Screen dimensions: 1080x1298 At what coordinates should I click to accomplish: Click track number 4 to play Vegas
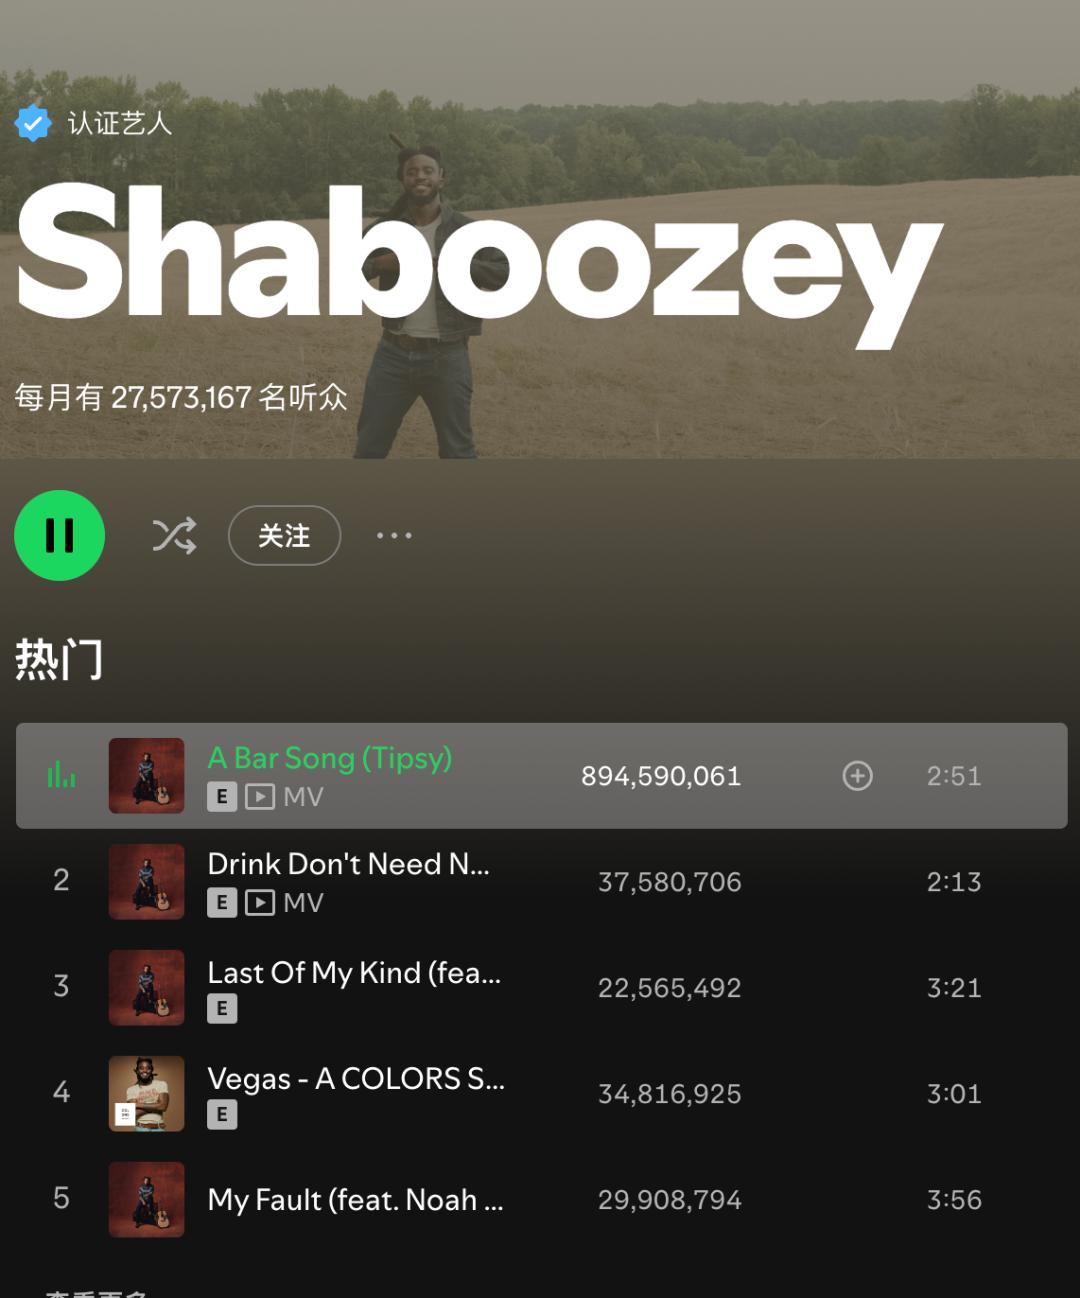pyautogui.click(x=61, y=1092)
